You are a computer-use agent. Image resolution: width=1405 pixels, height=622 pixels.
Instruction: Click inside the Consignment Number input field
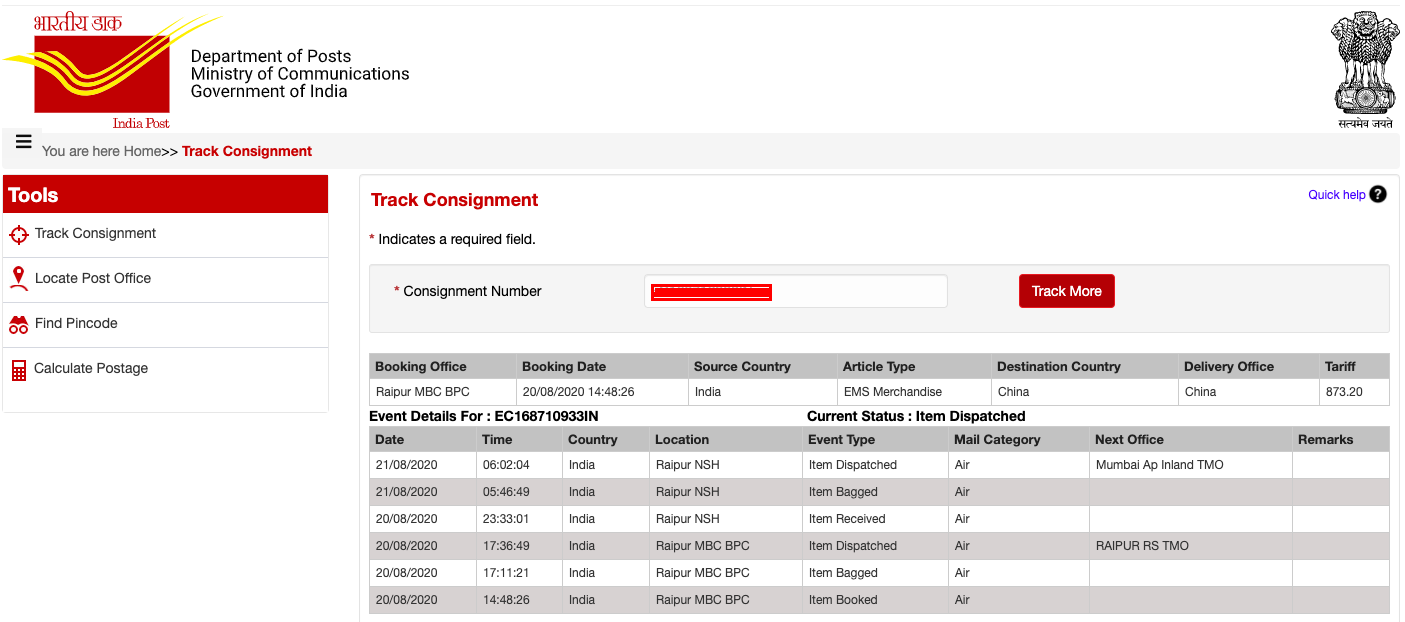(794, 291)
